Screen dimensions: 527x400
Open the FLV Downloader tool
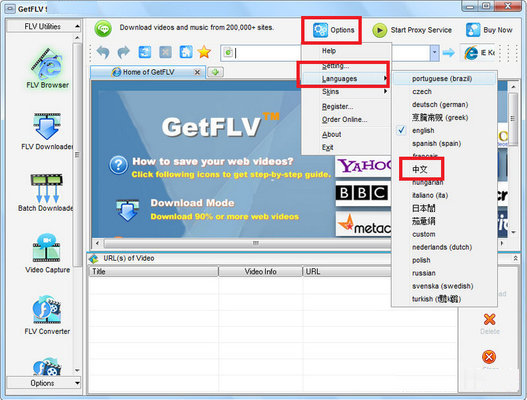[47, 131]
